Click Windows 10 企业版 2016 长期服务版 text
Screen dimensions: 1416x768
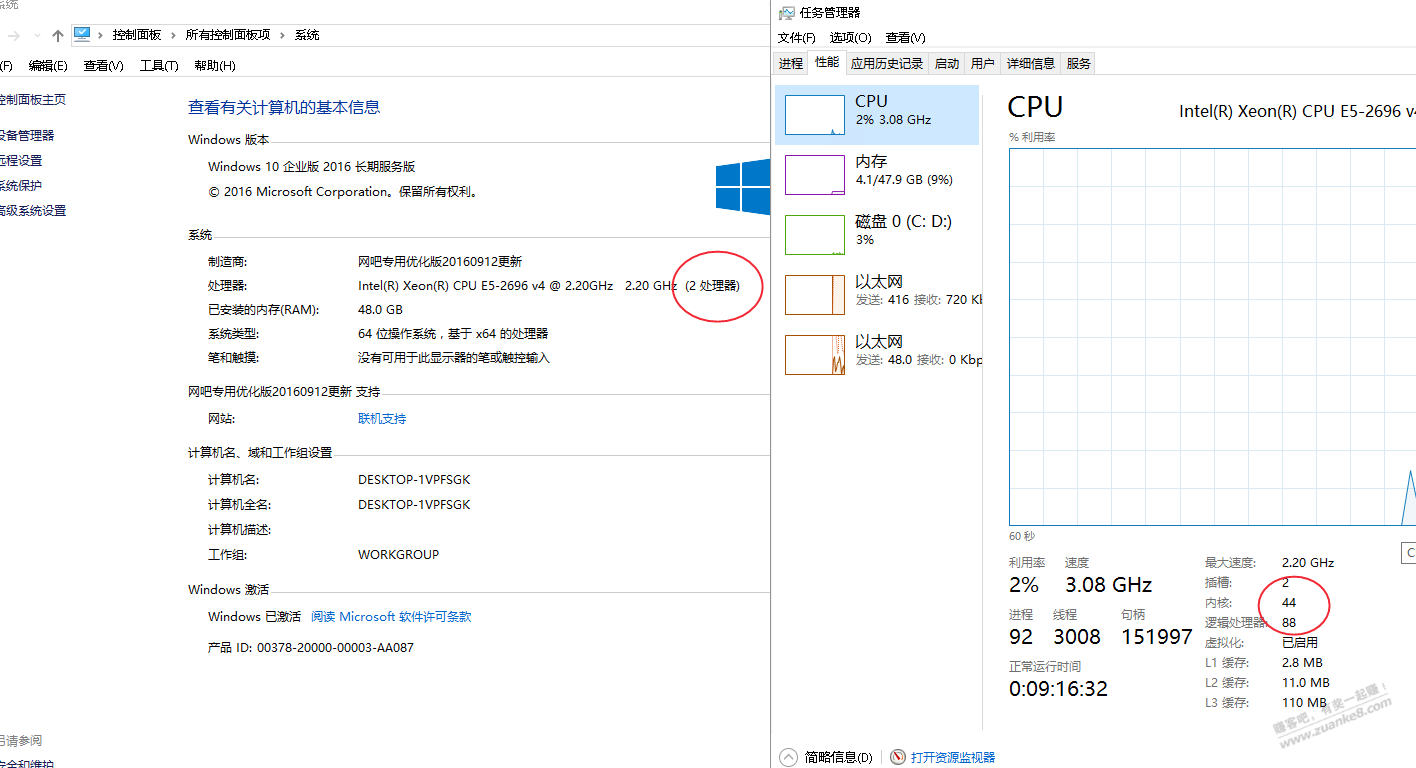[311, 167]
